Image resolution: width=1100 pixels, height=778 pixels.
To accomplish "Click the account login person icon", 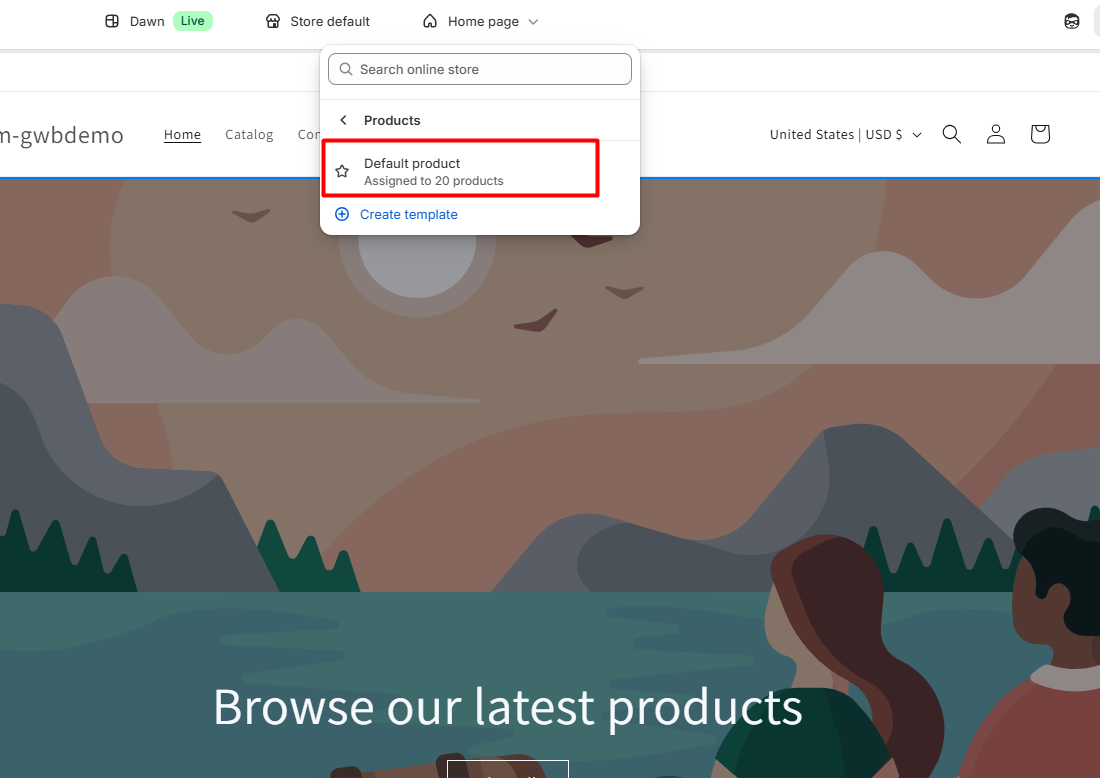I will [x=995, y=134].
